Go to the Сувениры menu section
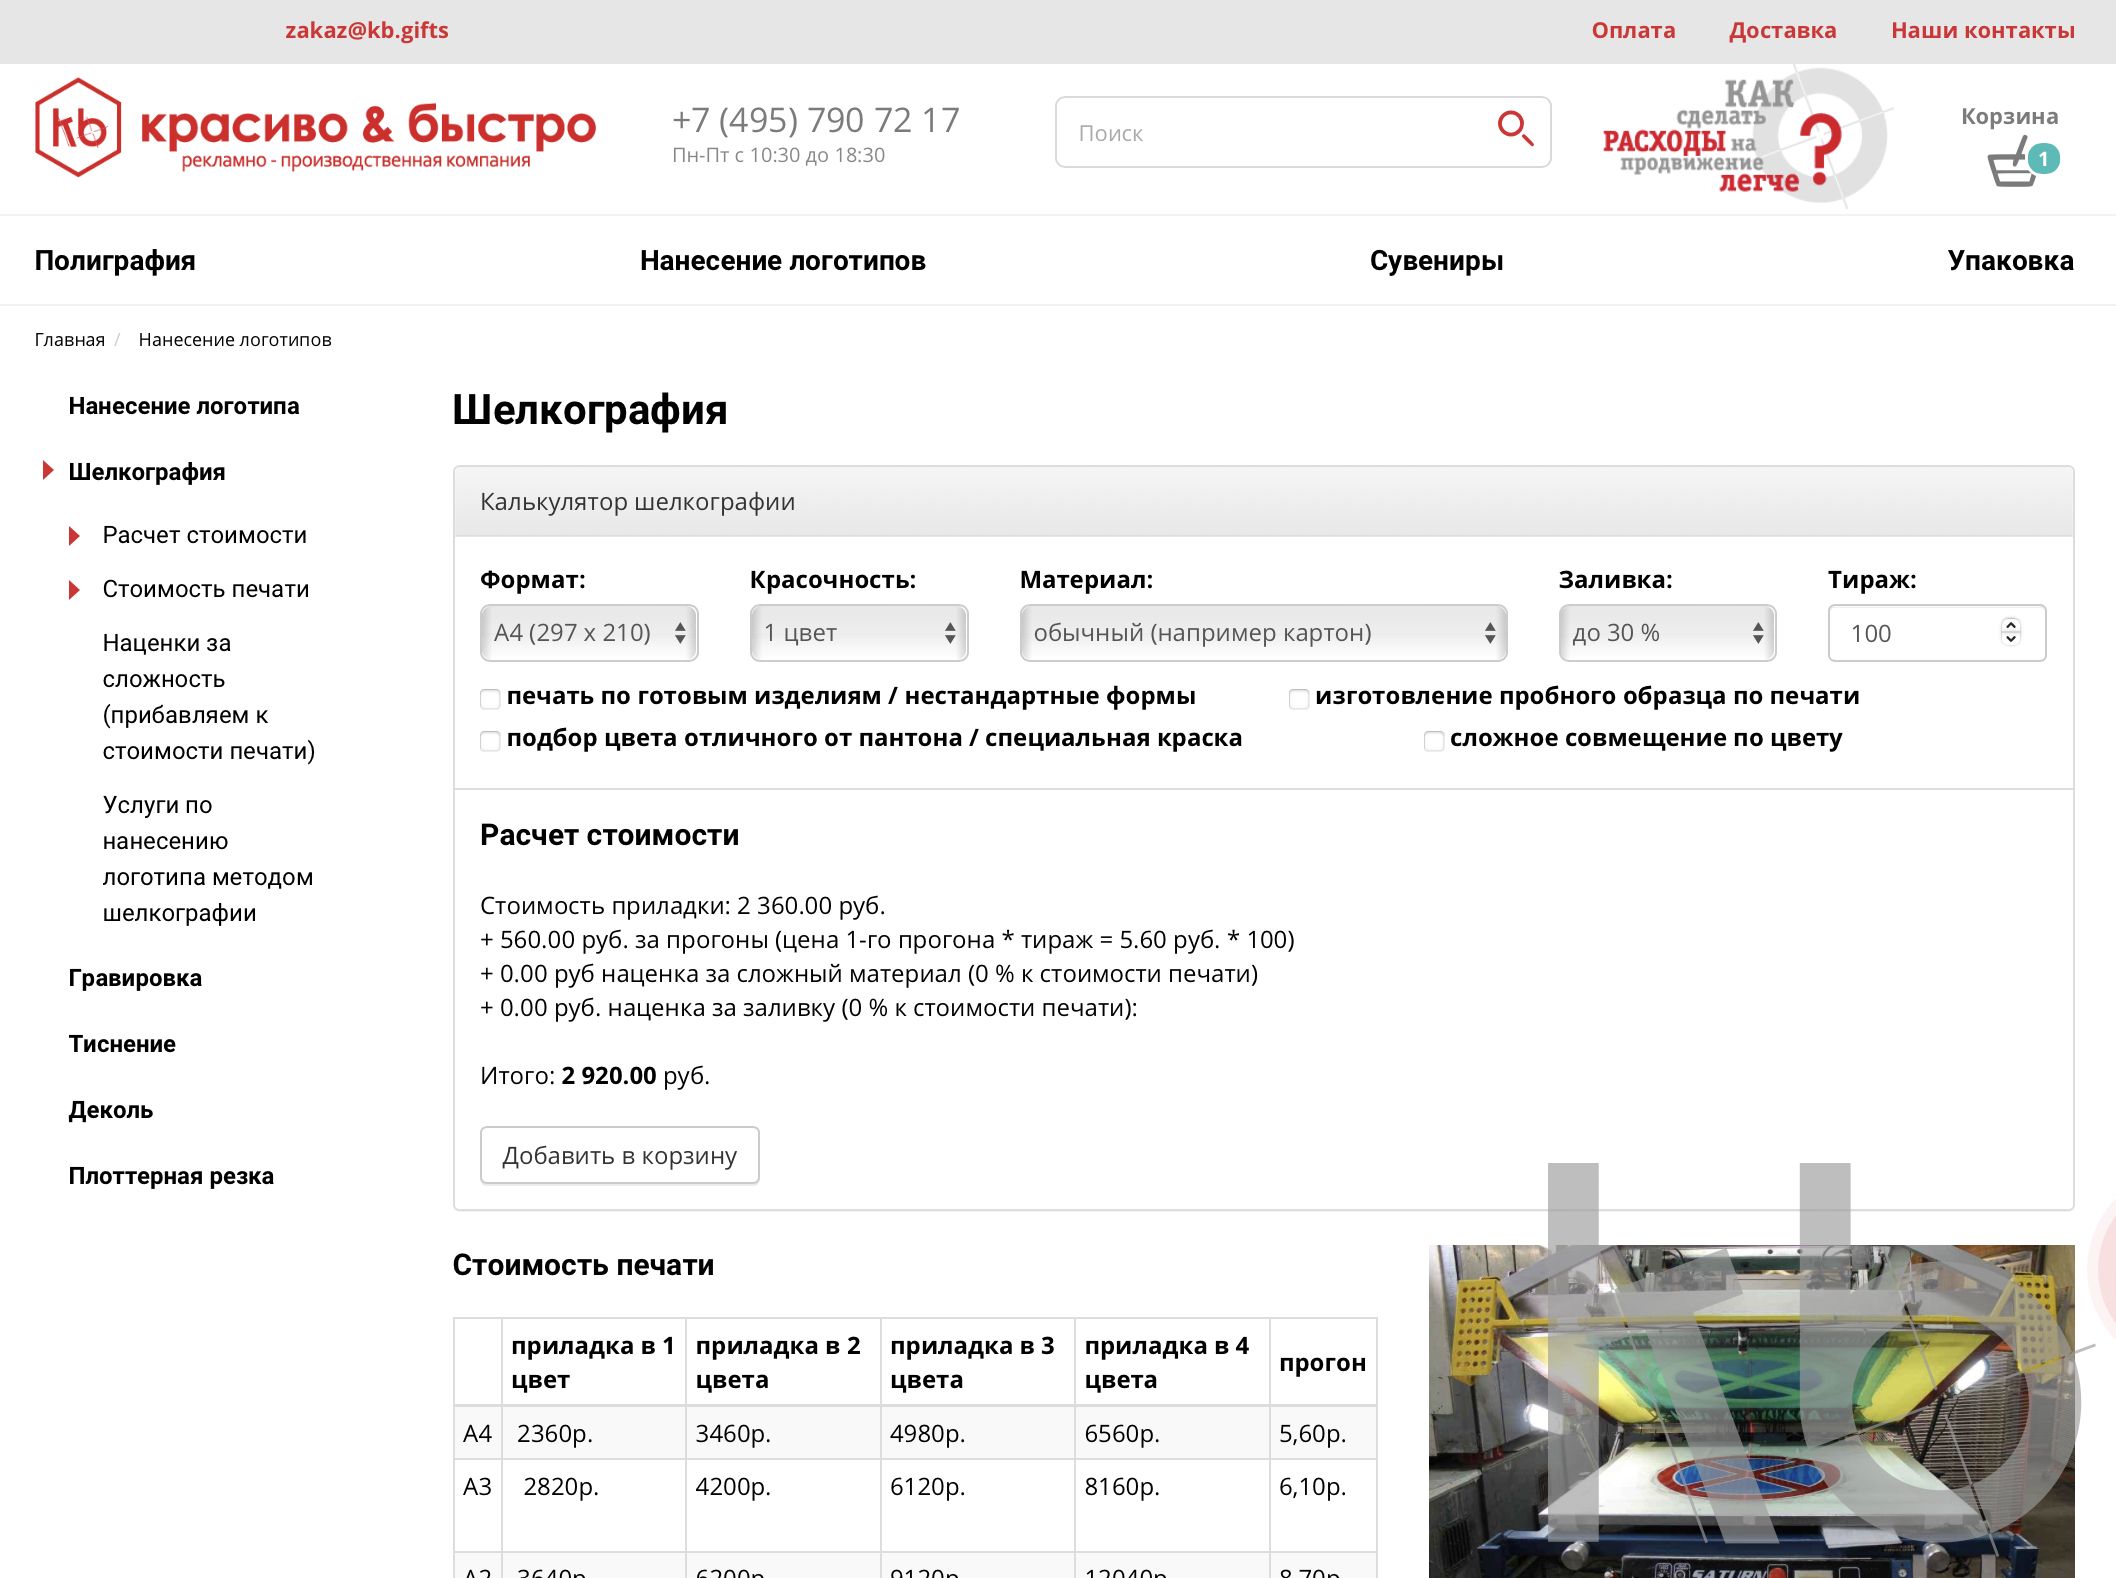The image size is (2116, 1578). pos(1435,261)
